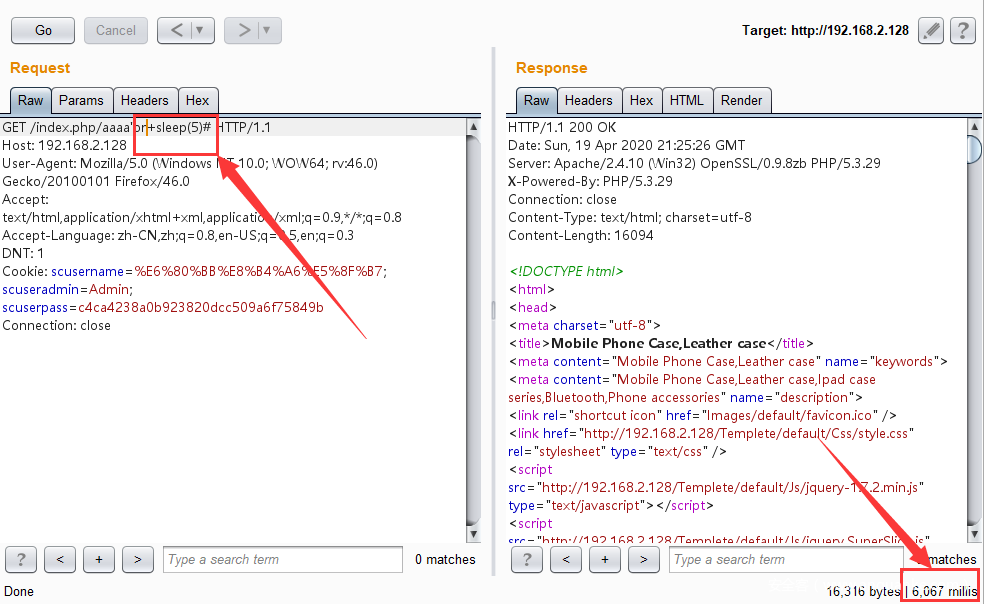Open the response HTML tab
Screen dimensions: 984x604
(686, 100)
